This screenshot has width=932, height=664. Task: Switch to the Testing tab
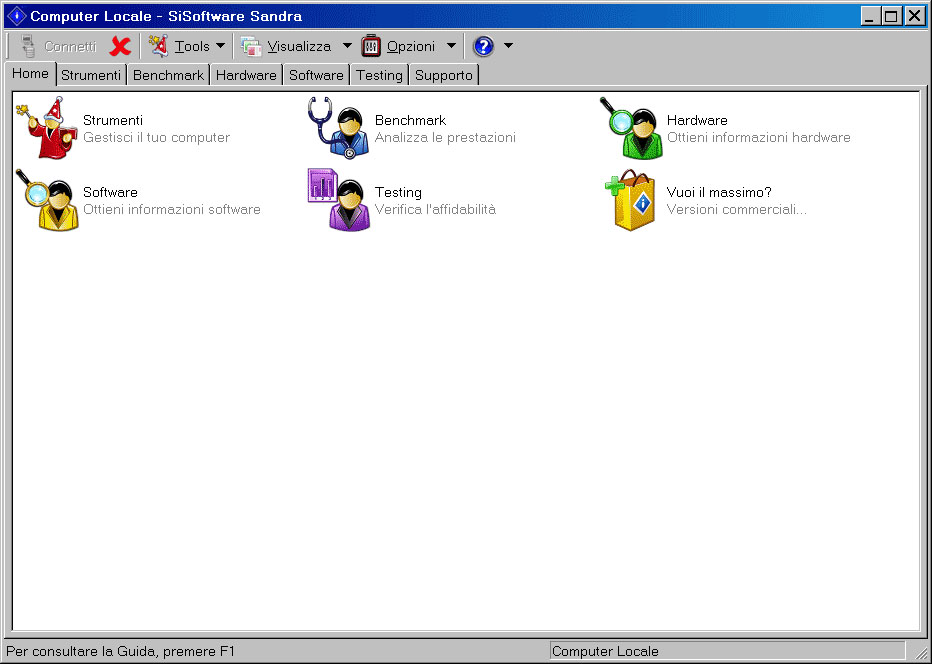(x=379, y=74)
